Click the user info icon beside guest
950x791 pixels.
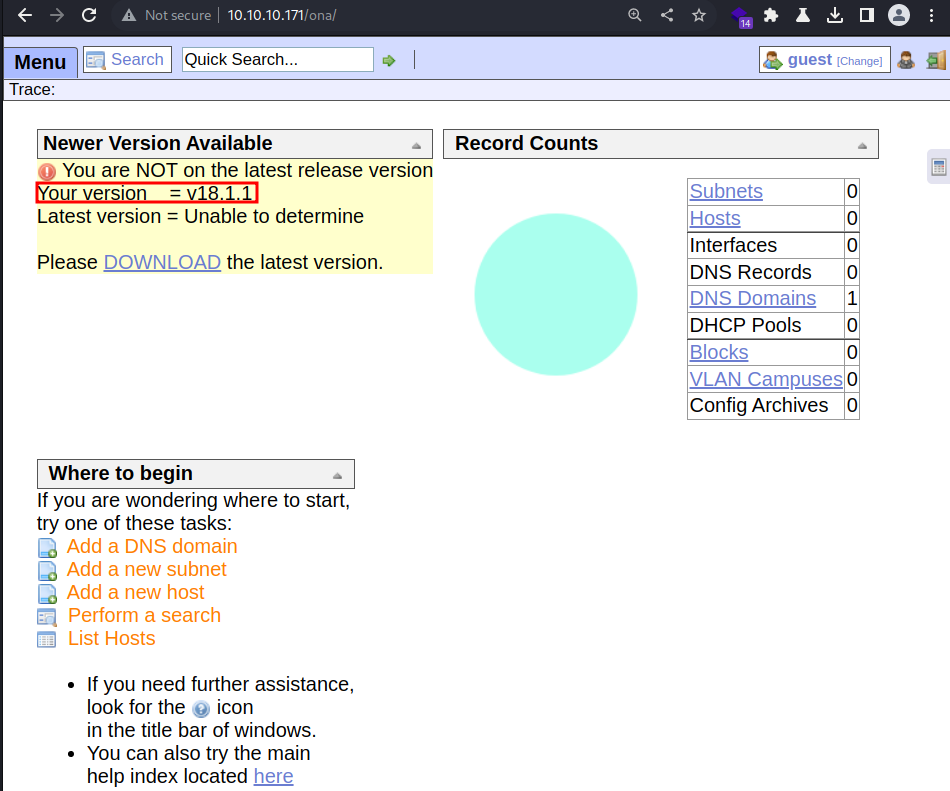click(906, 60)
